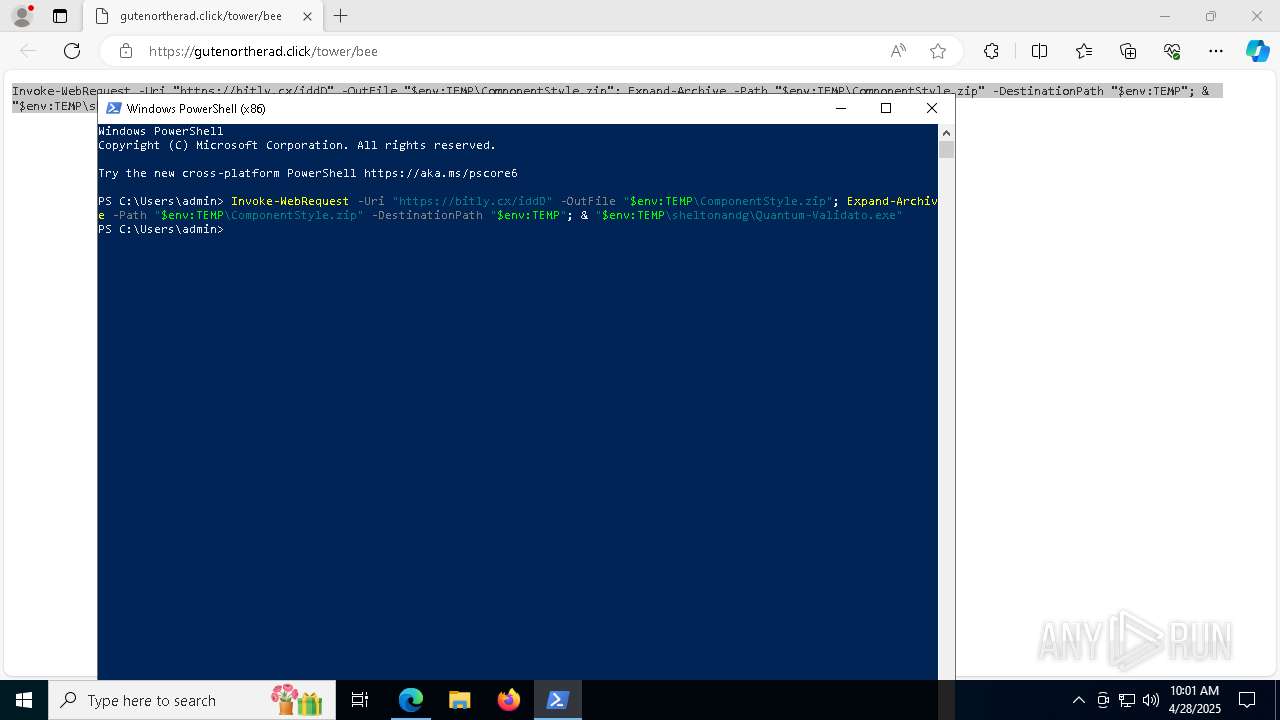Launch Firefox from the taskbar

pos(509,700)
